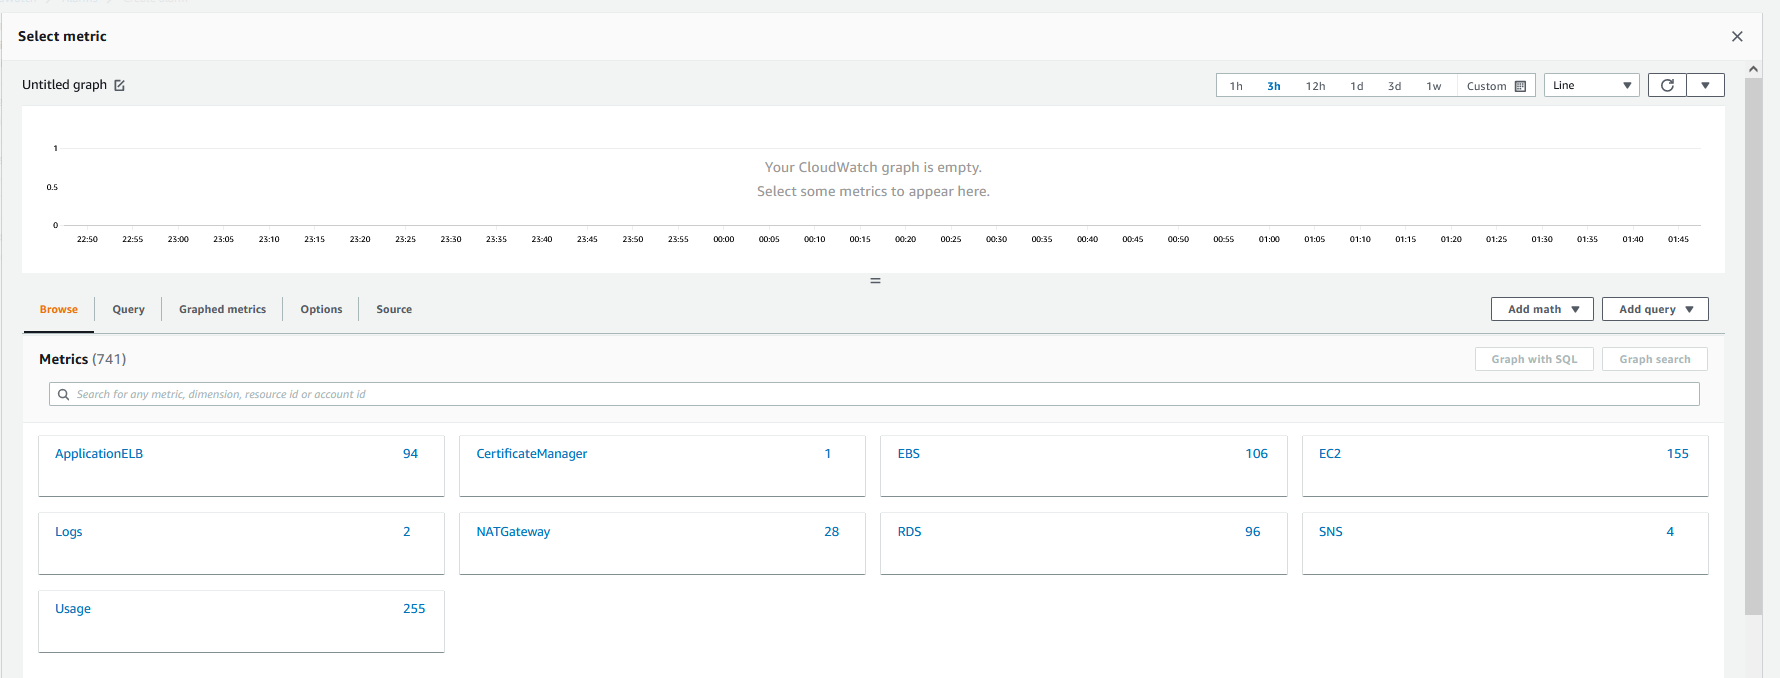This screenshot has height=678, width=1780.
Task: Click the search magnifier icon
Action: (x=63, y=395)
